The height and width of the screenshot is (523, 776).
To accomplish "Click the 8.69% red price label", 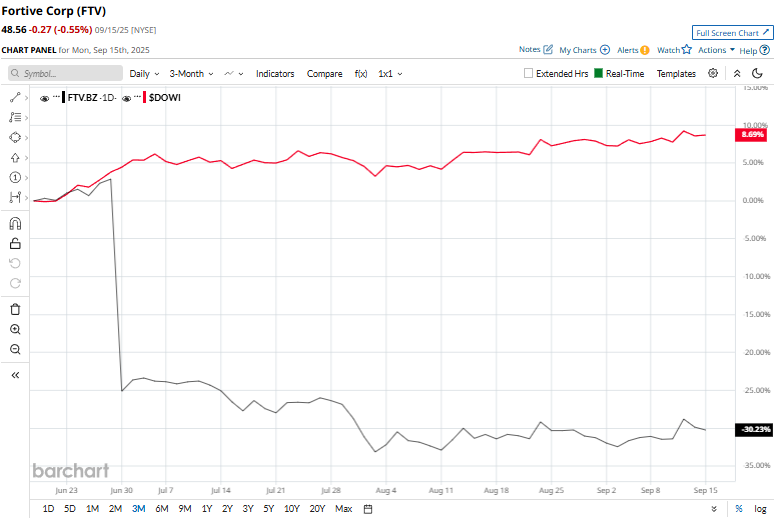I will pyautogui.click(x=752, y=134).
